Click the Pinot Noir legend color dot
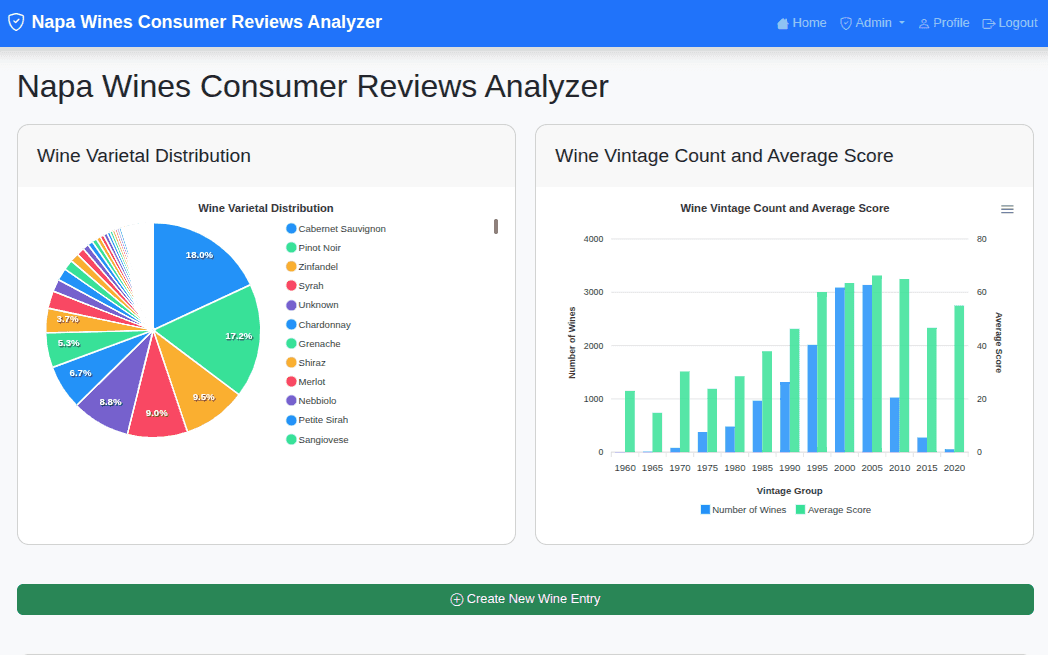1048x655 pixels. tap(290, 247)
